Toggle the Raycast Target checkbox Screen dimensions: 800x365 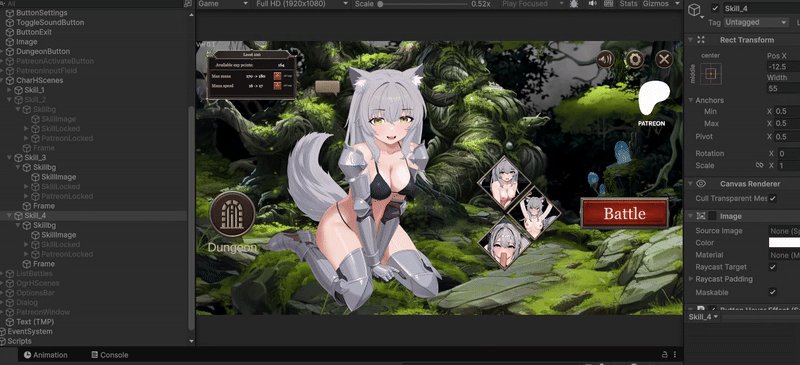click(772, 267)
